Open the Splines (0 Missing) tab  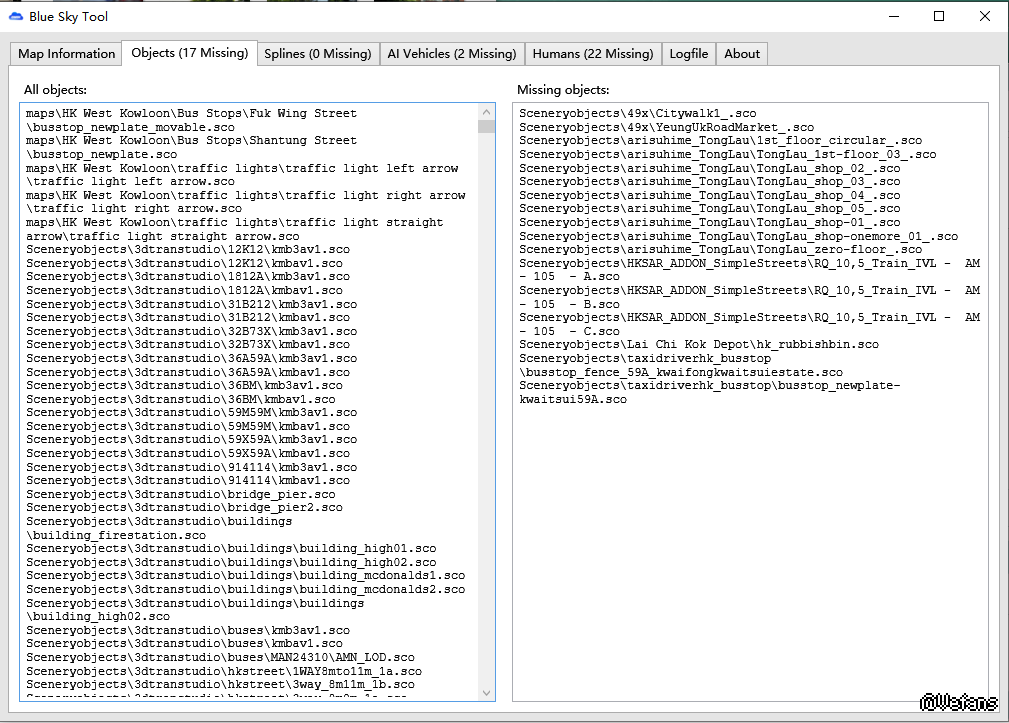pos(317,54)
